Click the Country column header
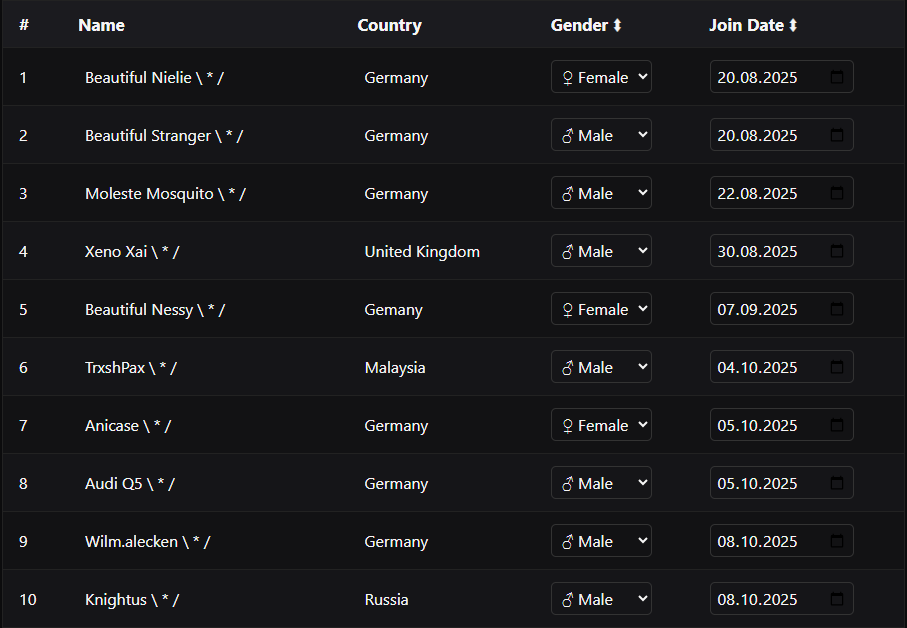 (390, 25)
